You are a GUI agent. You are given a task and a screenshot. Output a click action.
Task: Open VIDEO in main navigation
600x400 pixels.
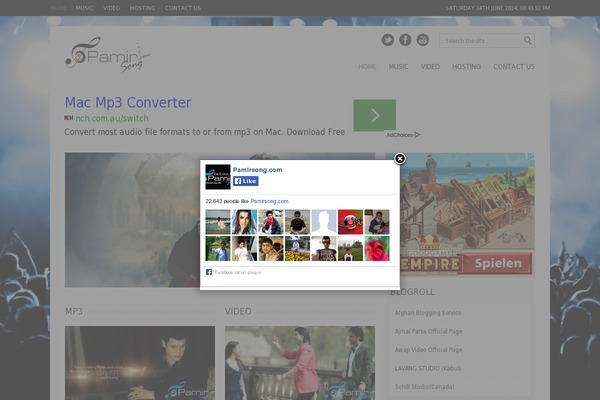(x=430, y=67)
